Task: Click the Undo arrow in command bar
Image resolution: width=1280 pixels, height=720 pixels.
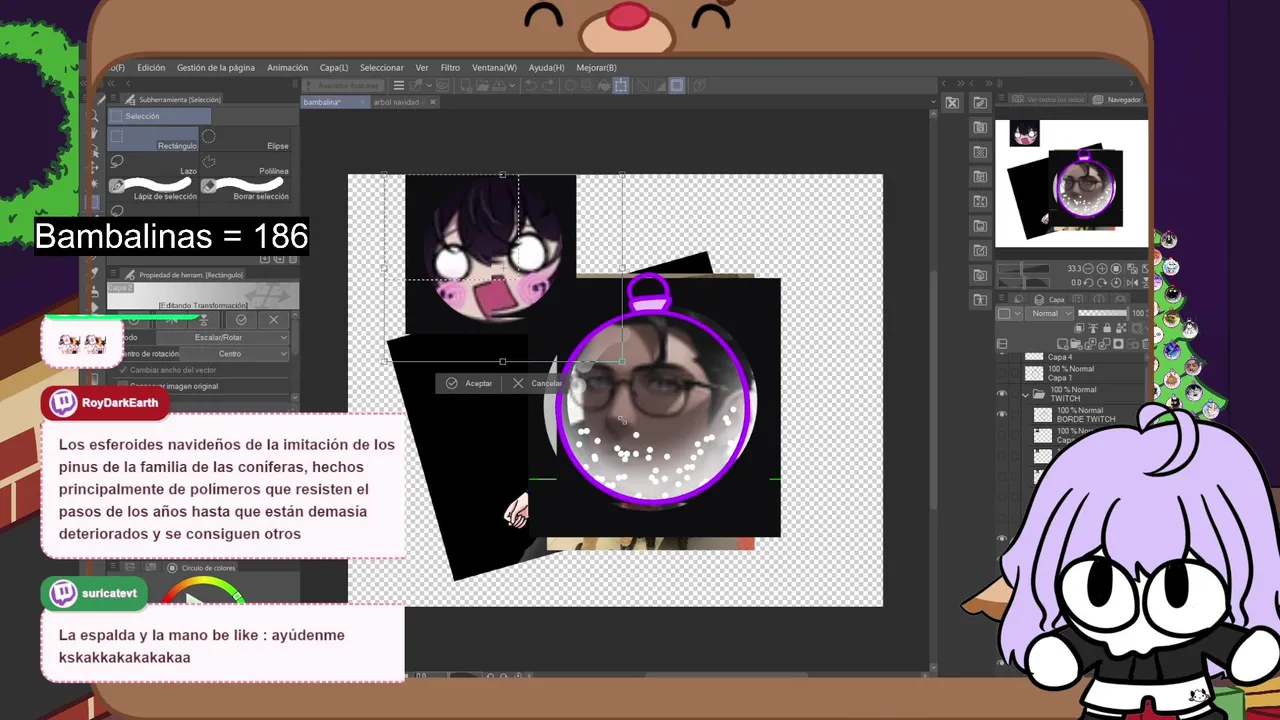Action: pos(533,86)
